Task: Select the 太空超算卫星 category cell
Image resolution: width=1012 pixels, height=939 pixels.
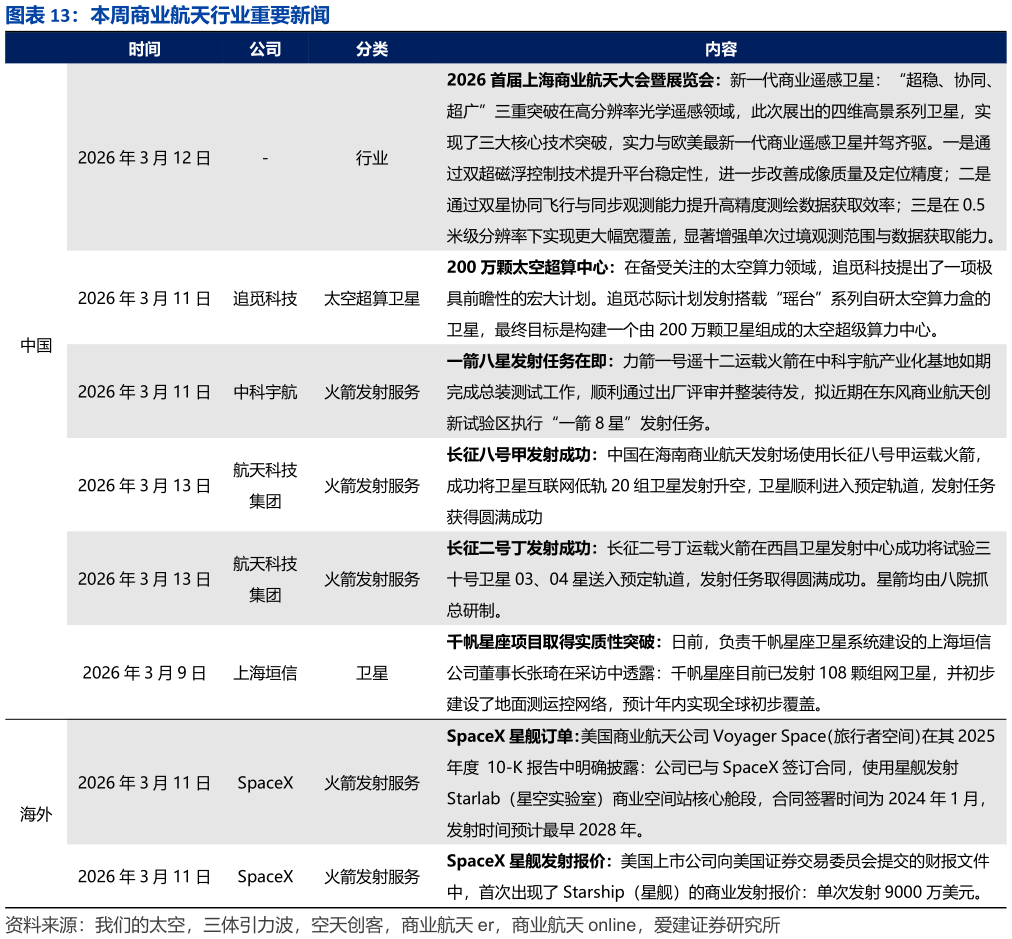Action: [371, 298]
